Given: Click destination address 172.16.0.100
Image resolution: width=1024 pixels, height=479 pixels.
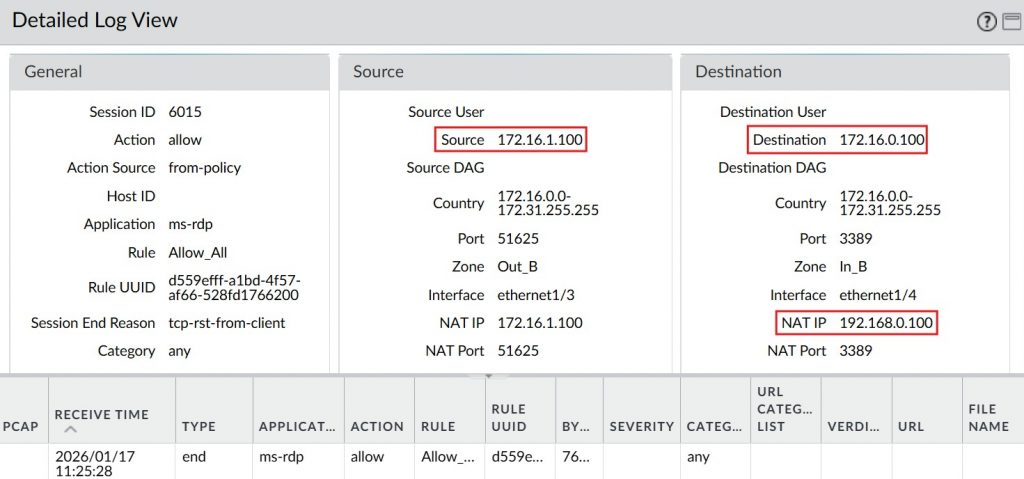Looking at the screenshot, I should point(882,140).
